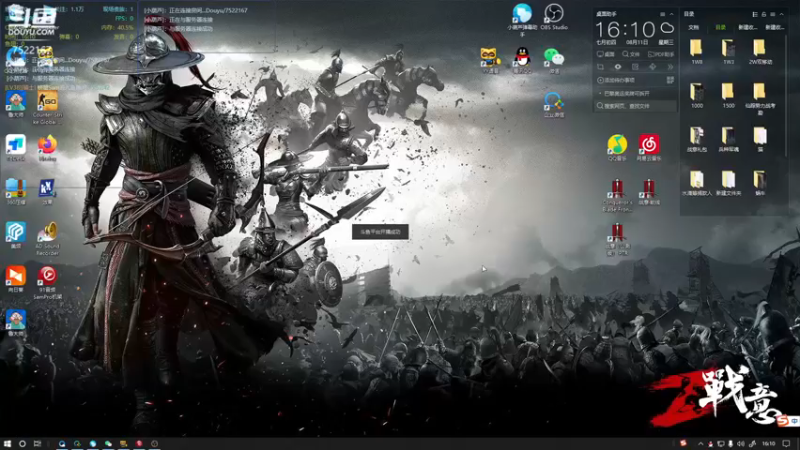Show hidden tray icons chevron
The width and height of the screenshot is (800, 450).
[x=701, y=444]
